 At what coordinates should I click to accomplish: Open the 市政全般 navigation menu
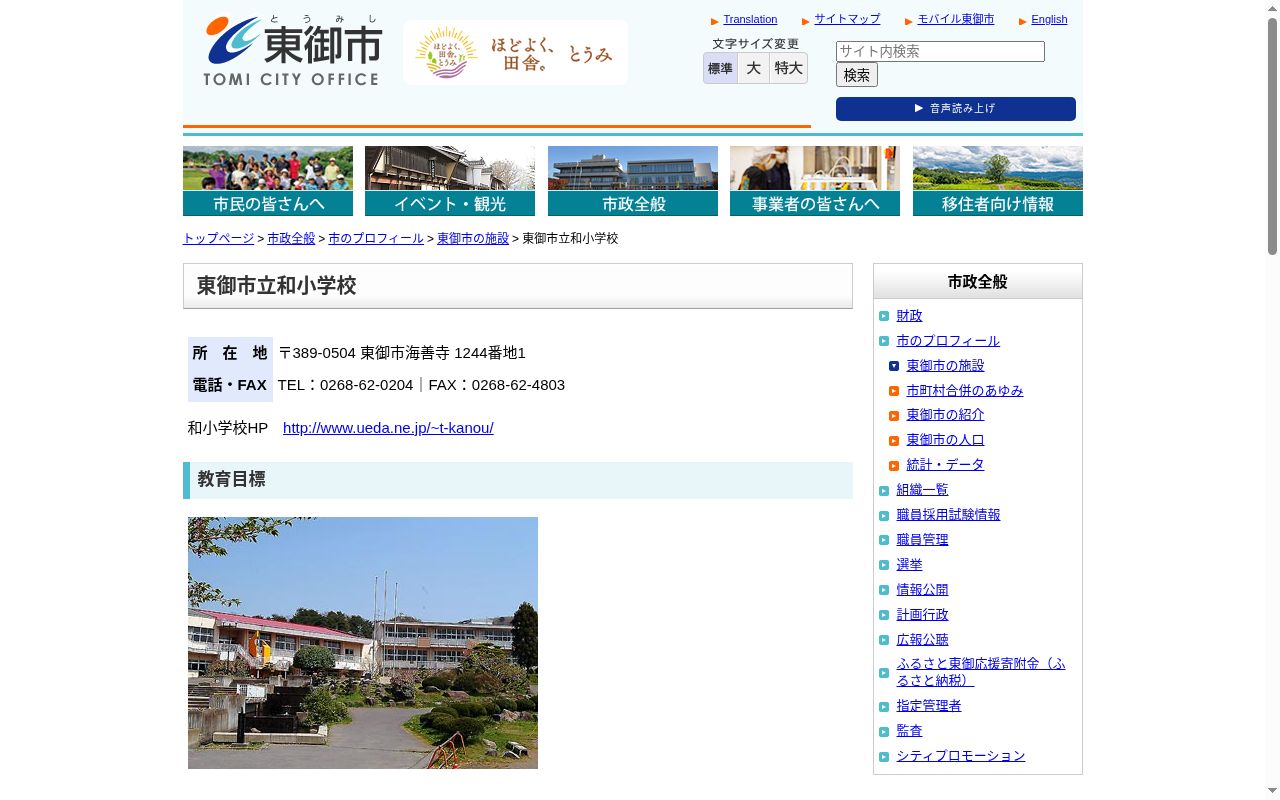(x=633, y=181)
